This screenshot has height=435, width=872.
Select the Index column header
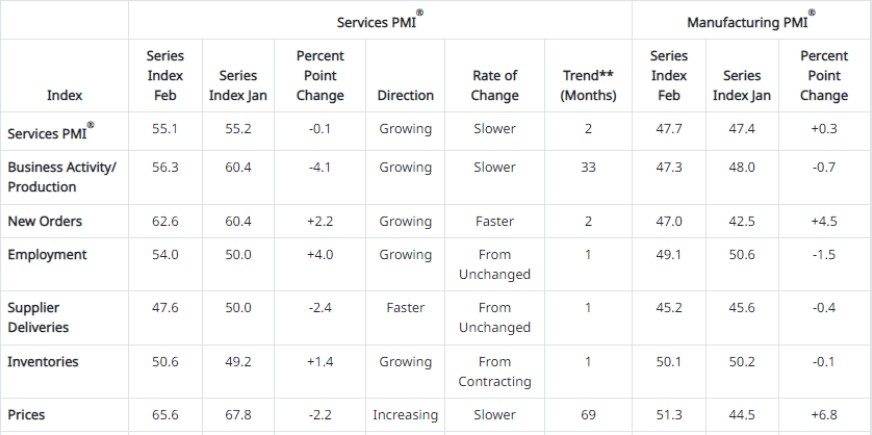pos(64,95)
